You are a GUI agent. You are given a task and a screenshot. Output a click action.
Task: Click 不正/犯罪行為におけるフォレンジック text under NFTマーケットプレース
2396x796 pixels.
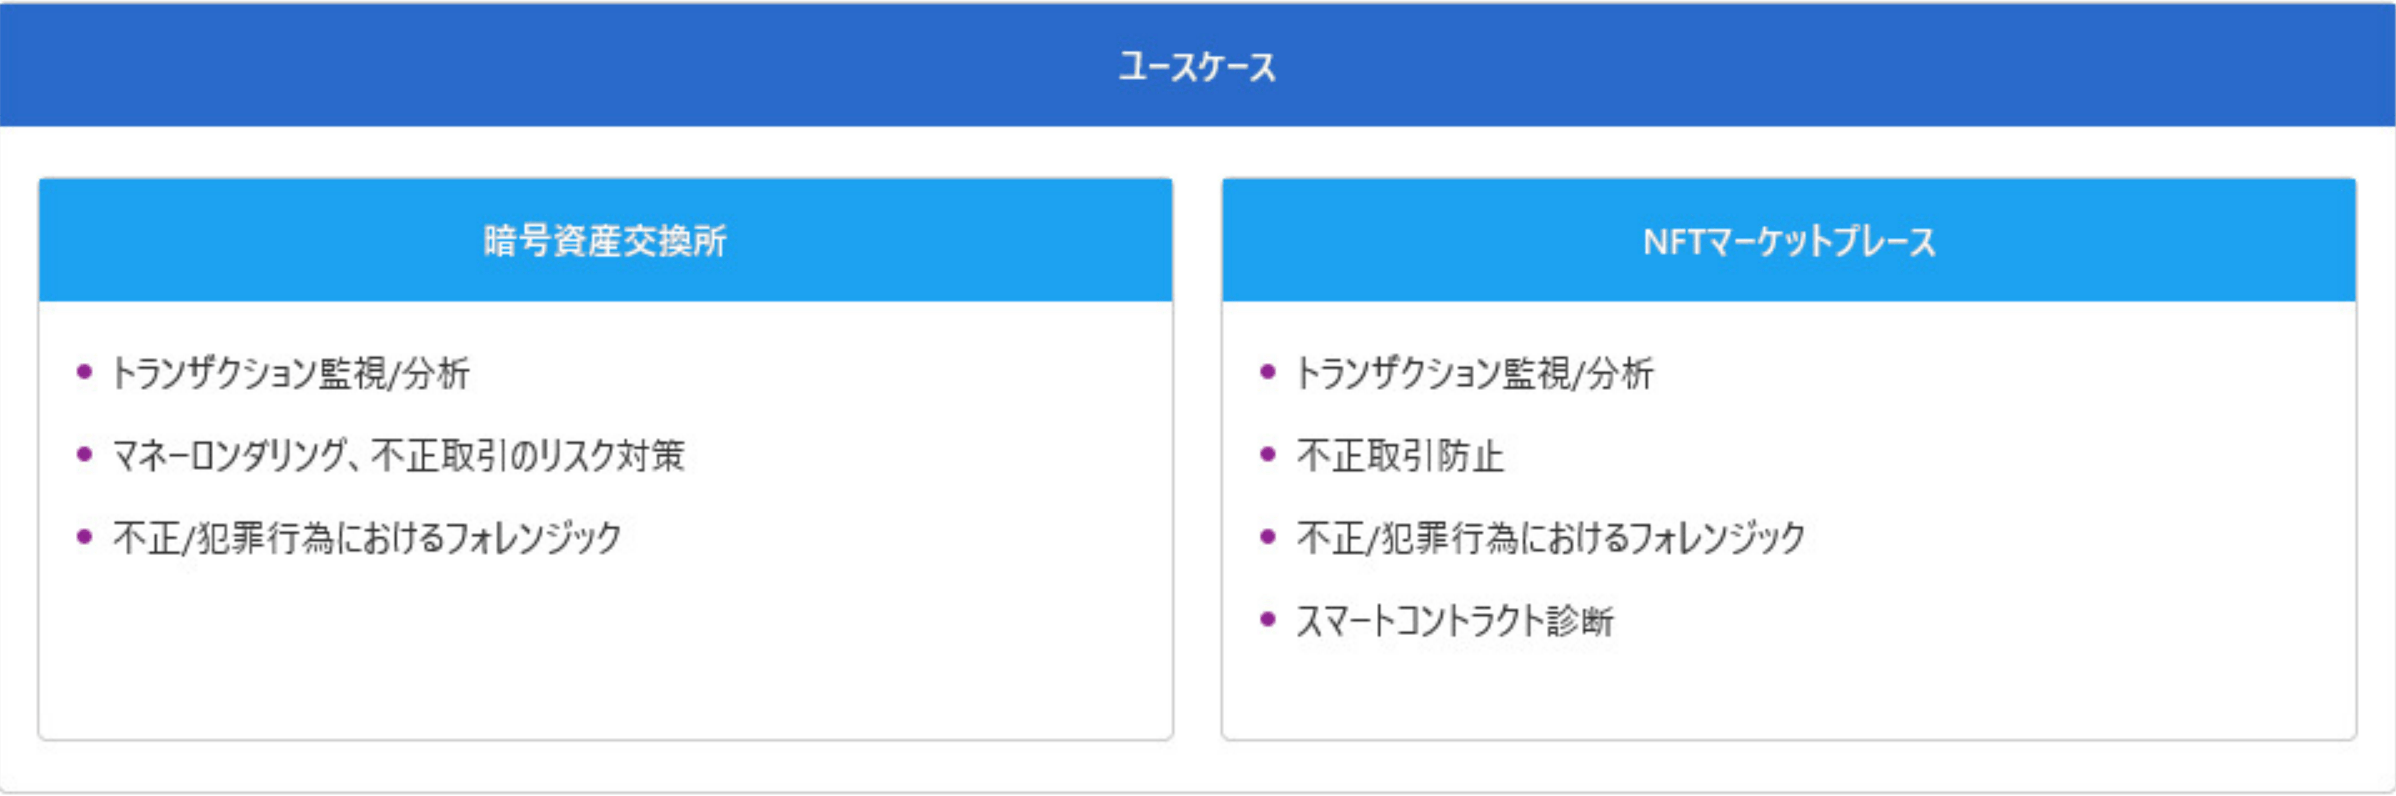pos(1550,538)
